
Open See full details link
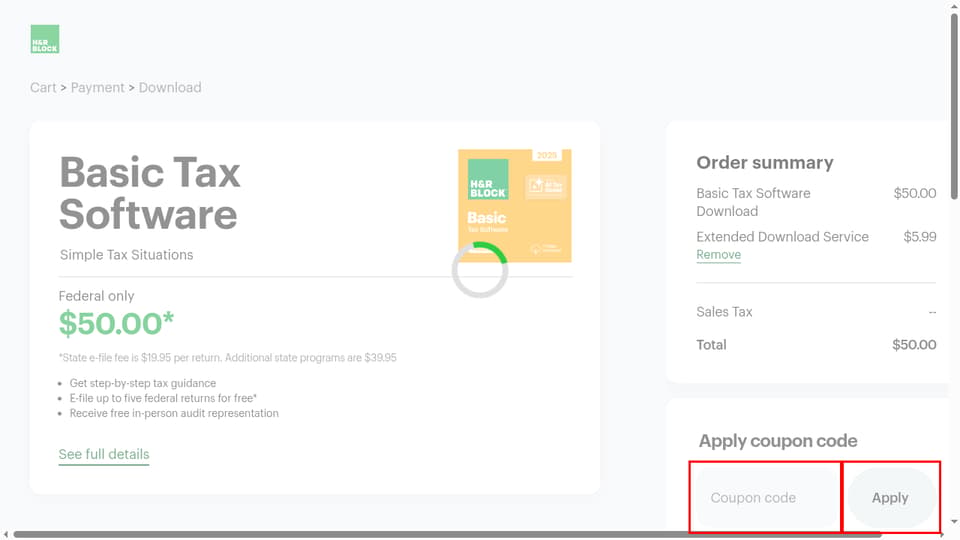point(104,454)
